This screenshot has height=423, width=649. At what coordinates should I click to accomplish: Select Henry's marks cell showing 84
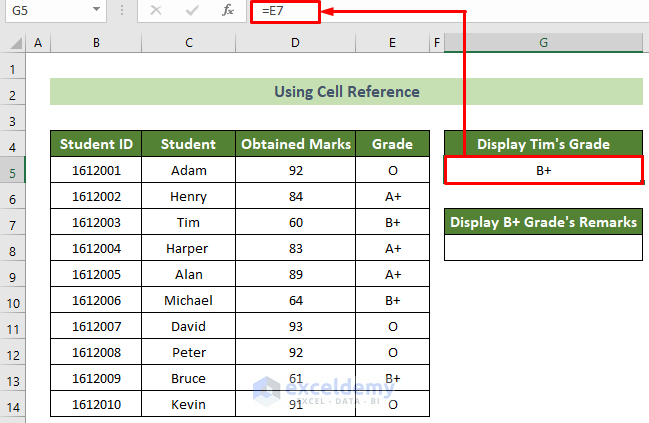[296, 196]
